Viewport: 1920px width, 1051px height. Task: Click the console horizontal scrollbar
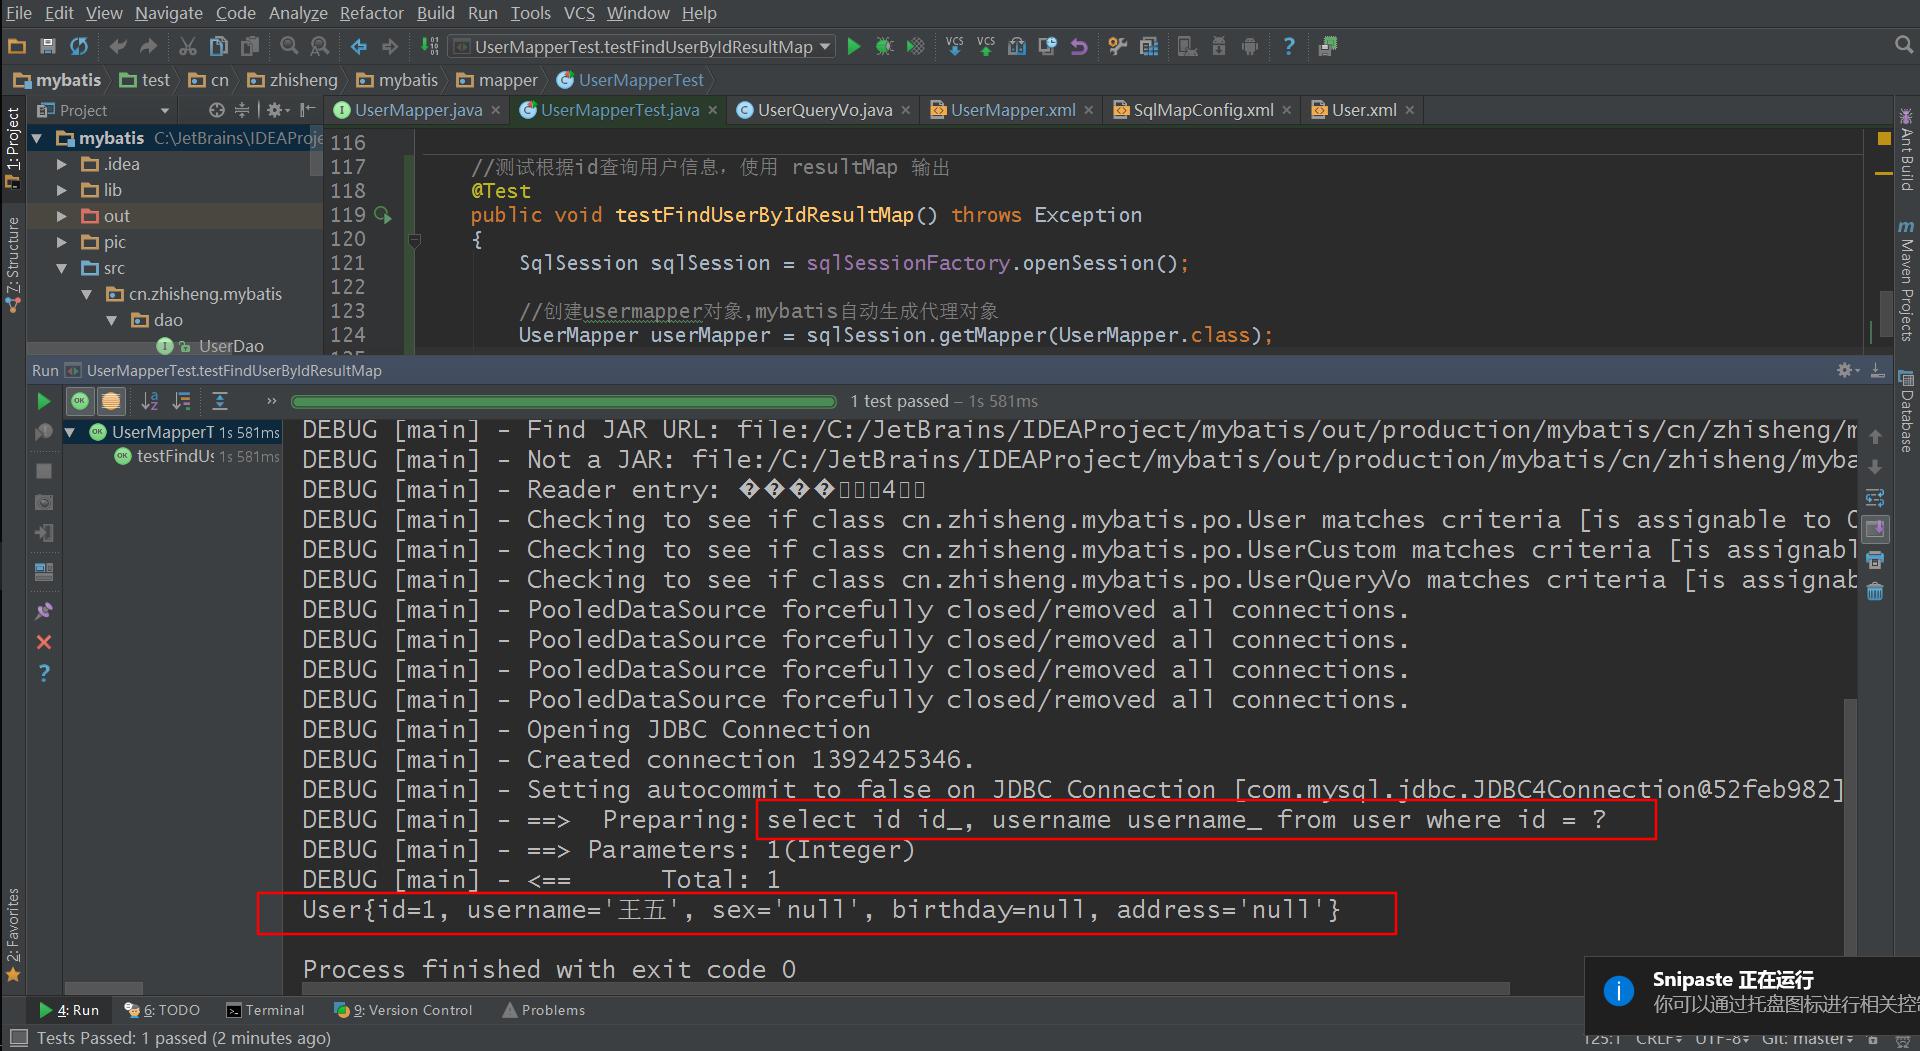click(906, 988)
